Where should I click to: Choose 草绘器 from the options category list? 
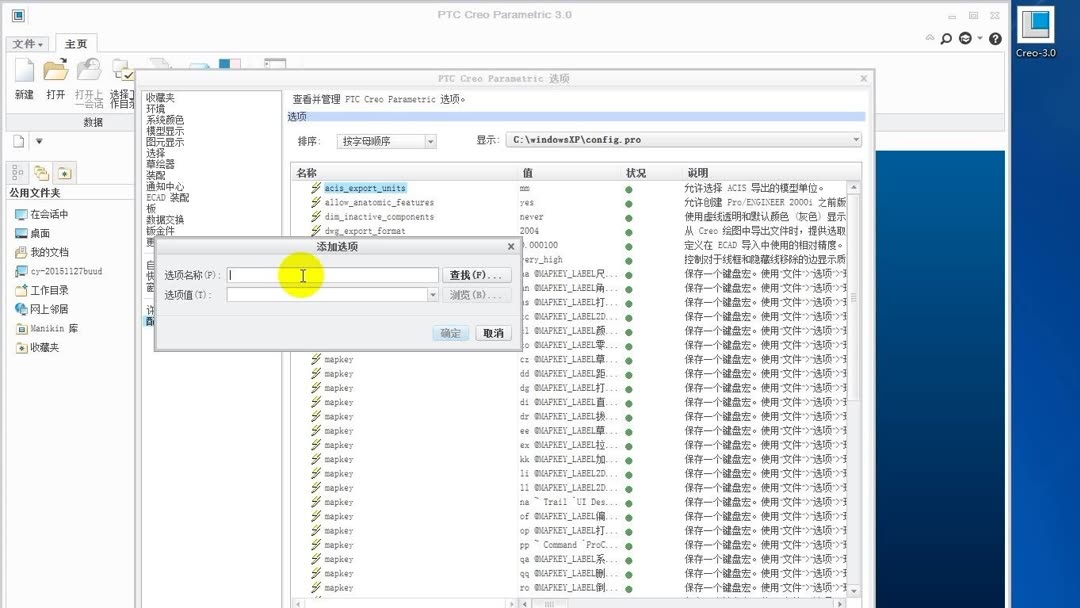click(x=169, y=163)
